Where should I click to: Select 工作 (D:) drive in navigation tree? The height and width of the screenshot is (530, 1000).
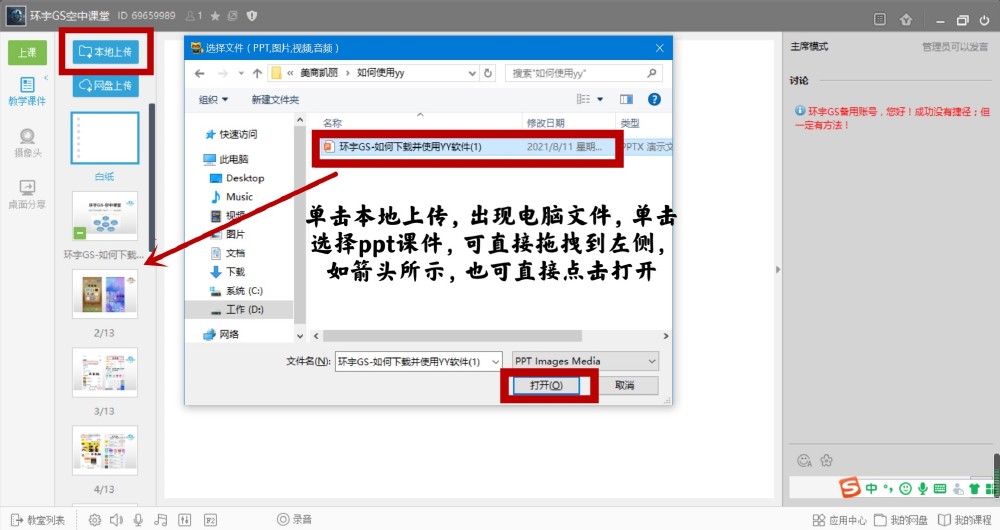point(237,309)
